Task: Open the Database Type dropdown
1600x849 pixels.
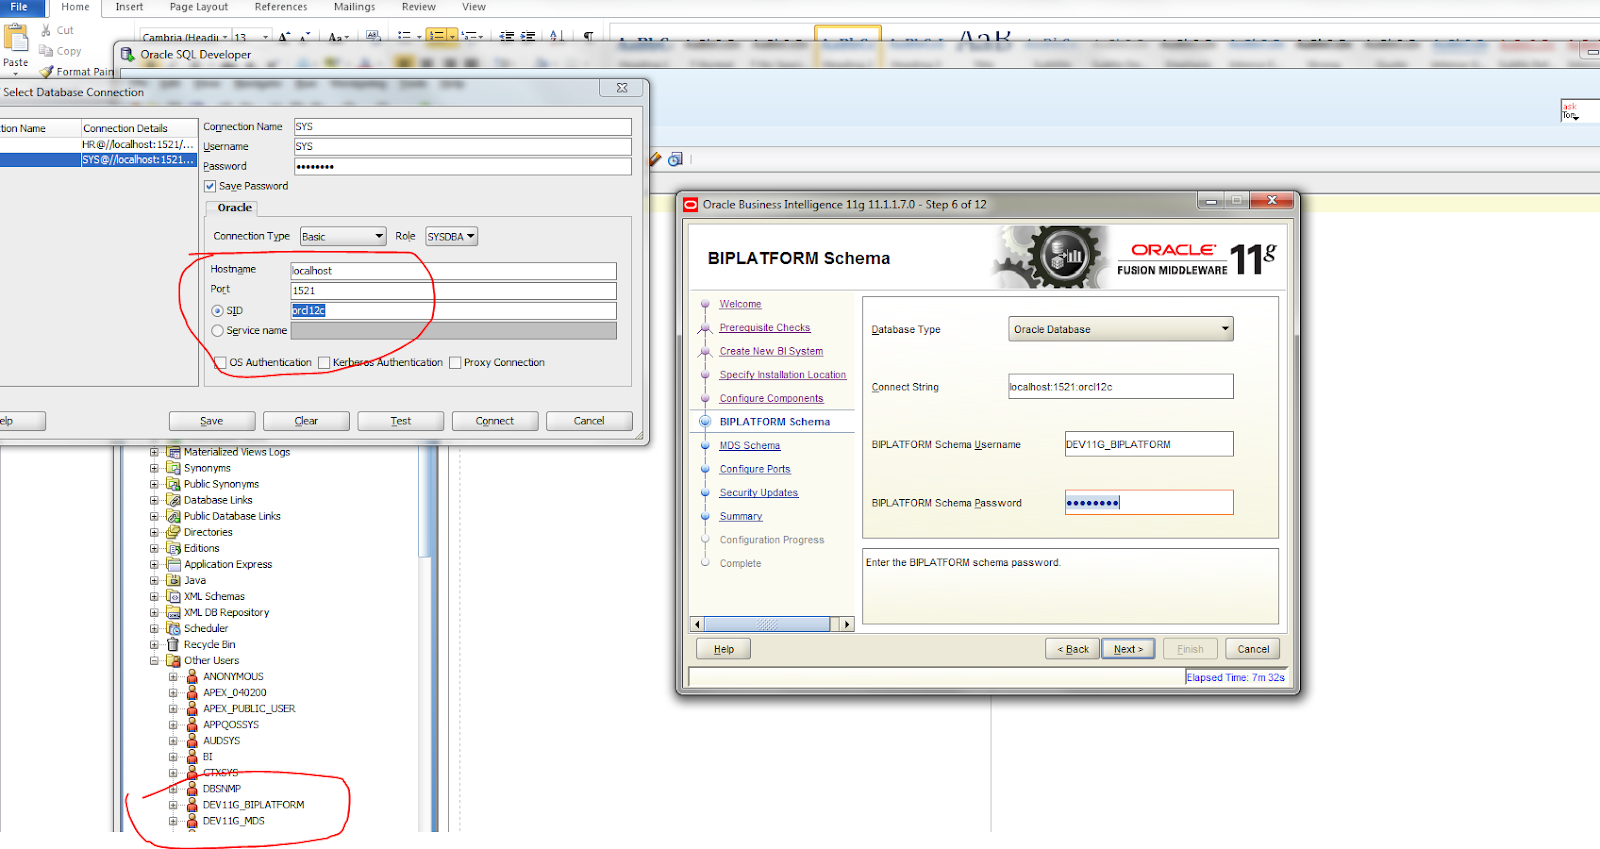Action: (x=1120, y=329)
